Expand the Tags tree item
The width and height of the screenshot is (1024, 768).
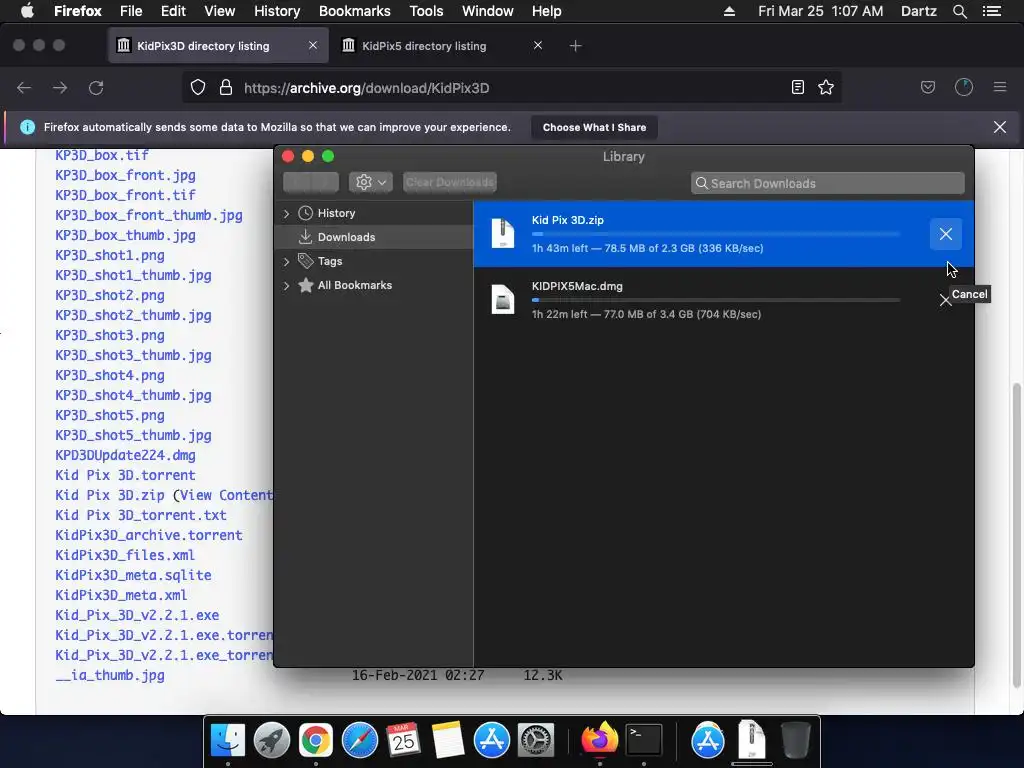pos(286,261)
